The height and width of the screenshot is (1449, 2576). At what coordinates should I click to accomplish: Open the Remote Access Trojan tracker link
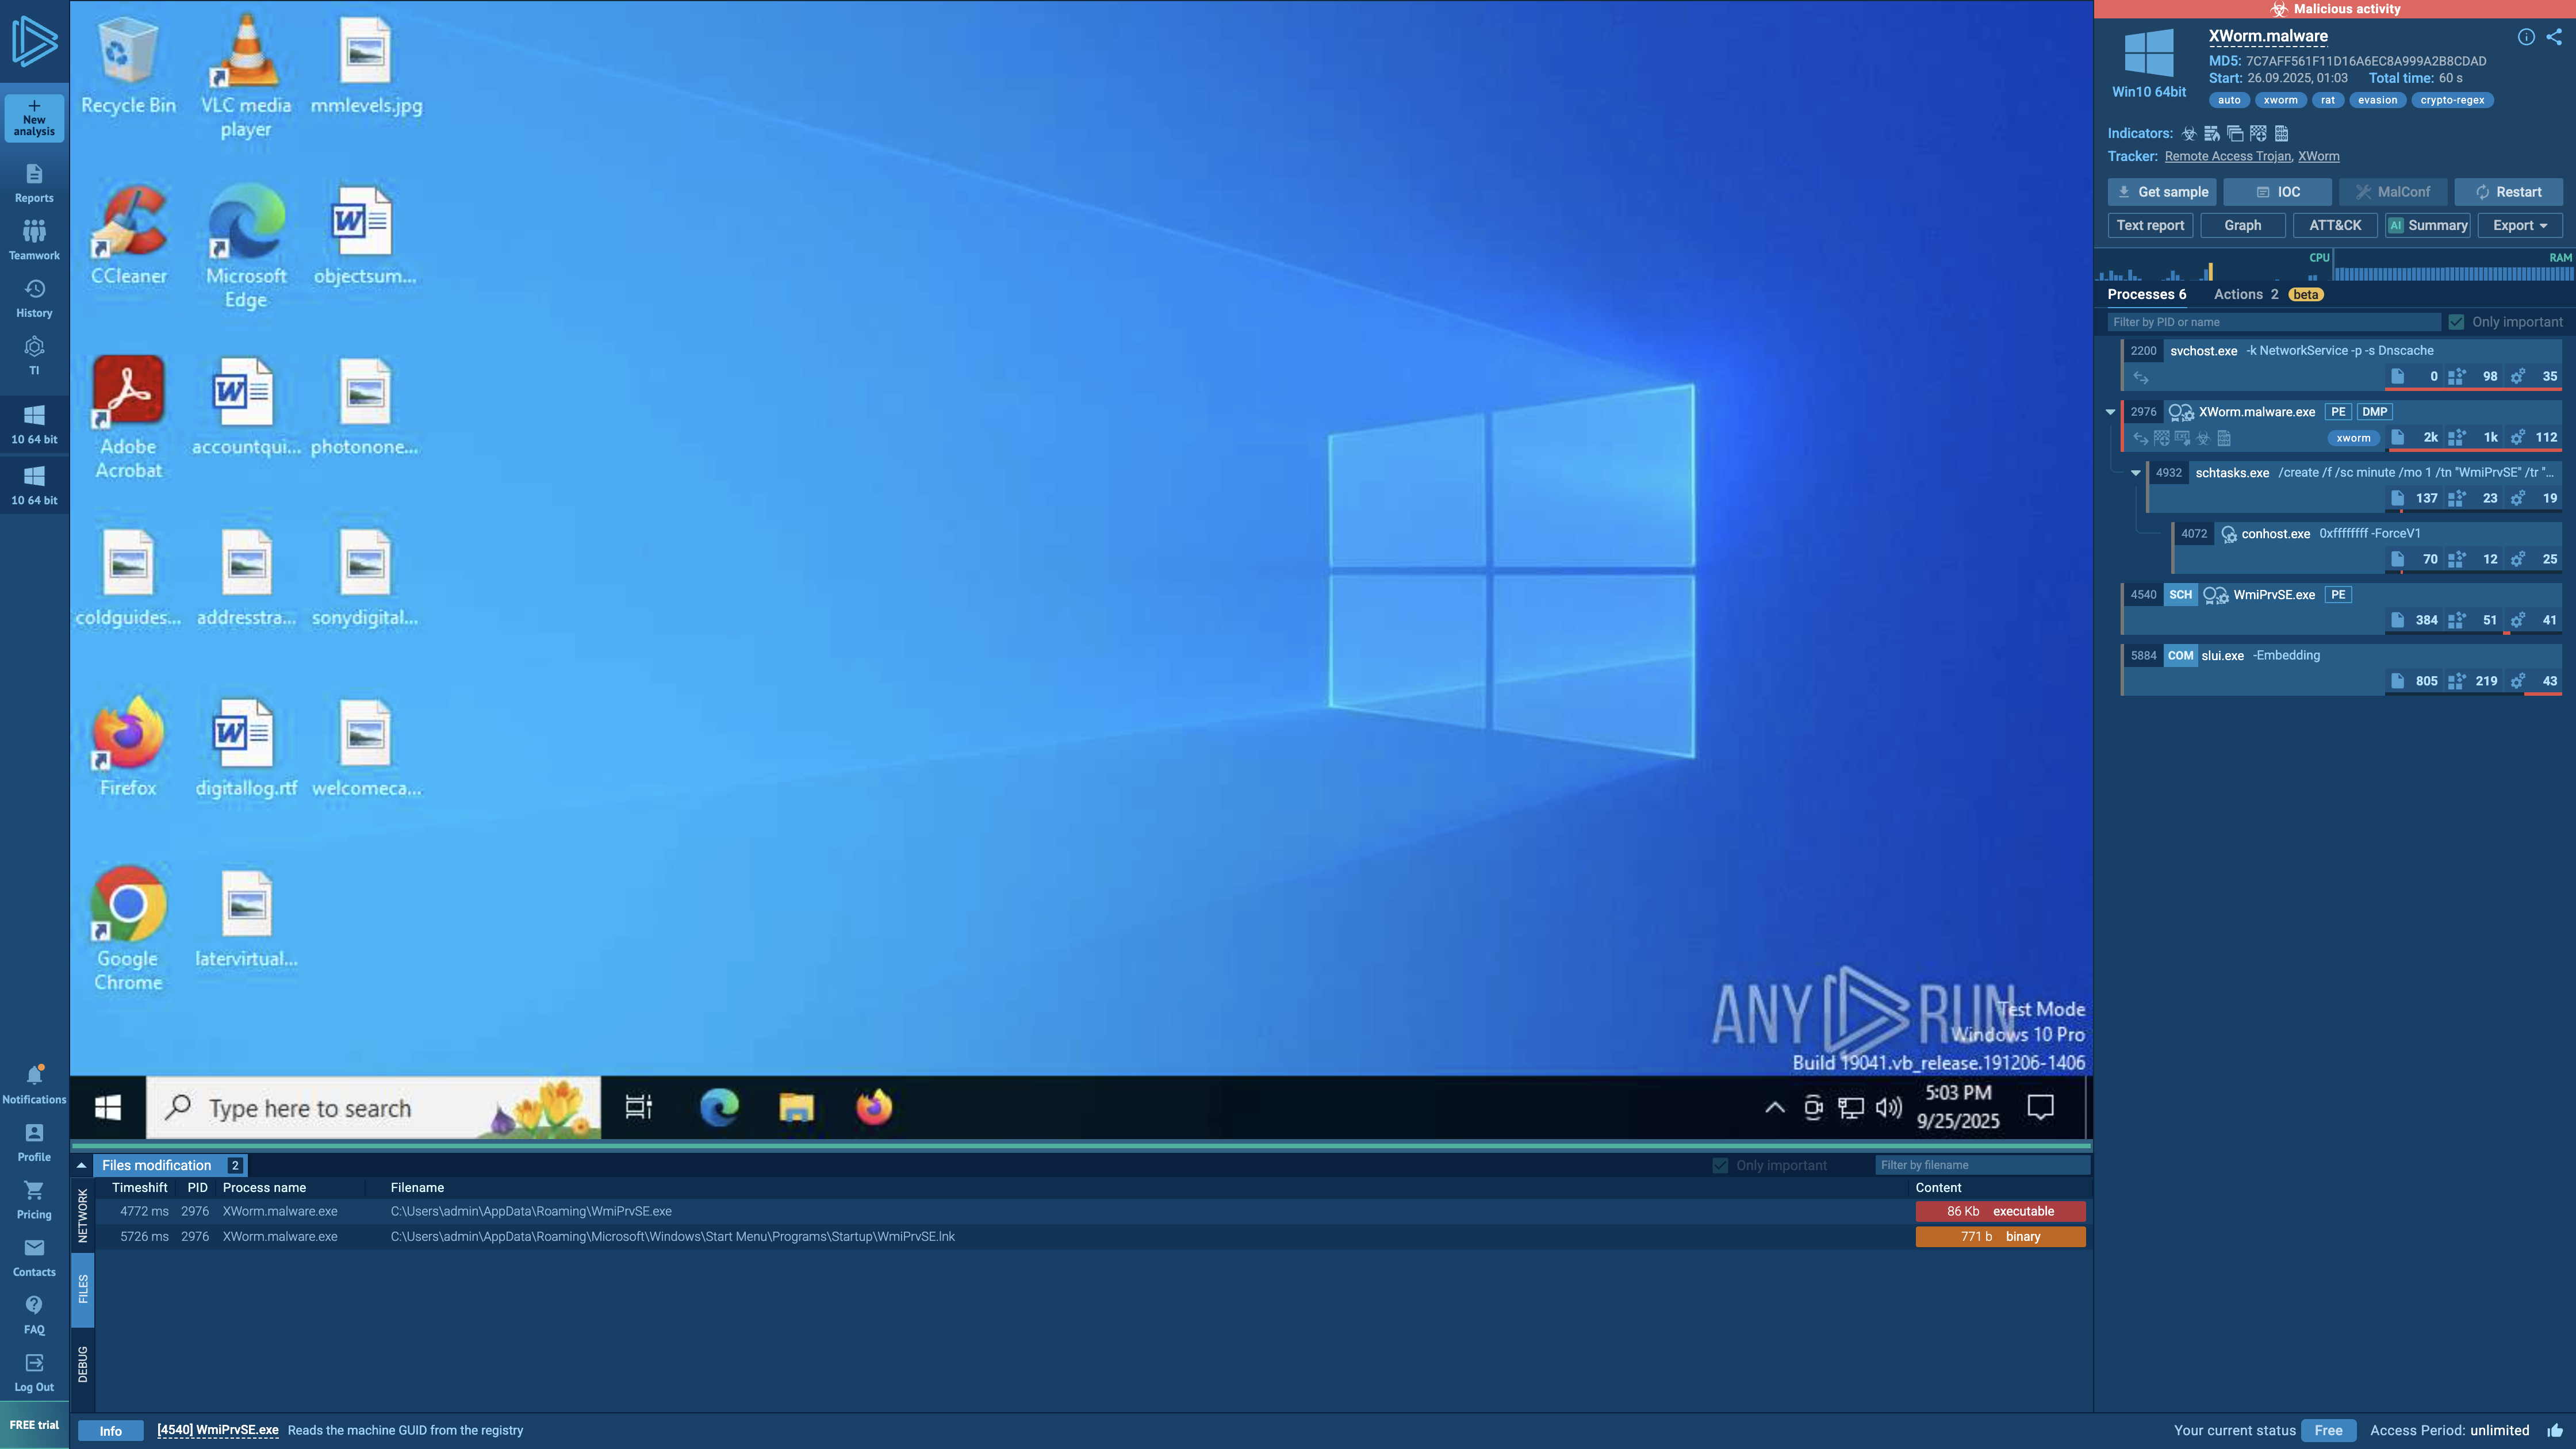(x=2227, y=156)
